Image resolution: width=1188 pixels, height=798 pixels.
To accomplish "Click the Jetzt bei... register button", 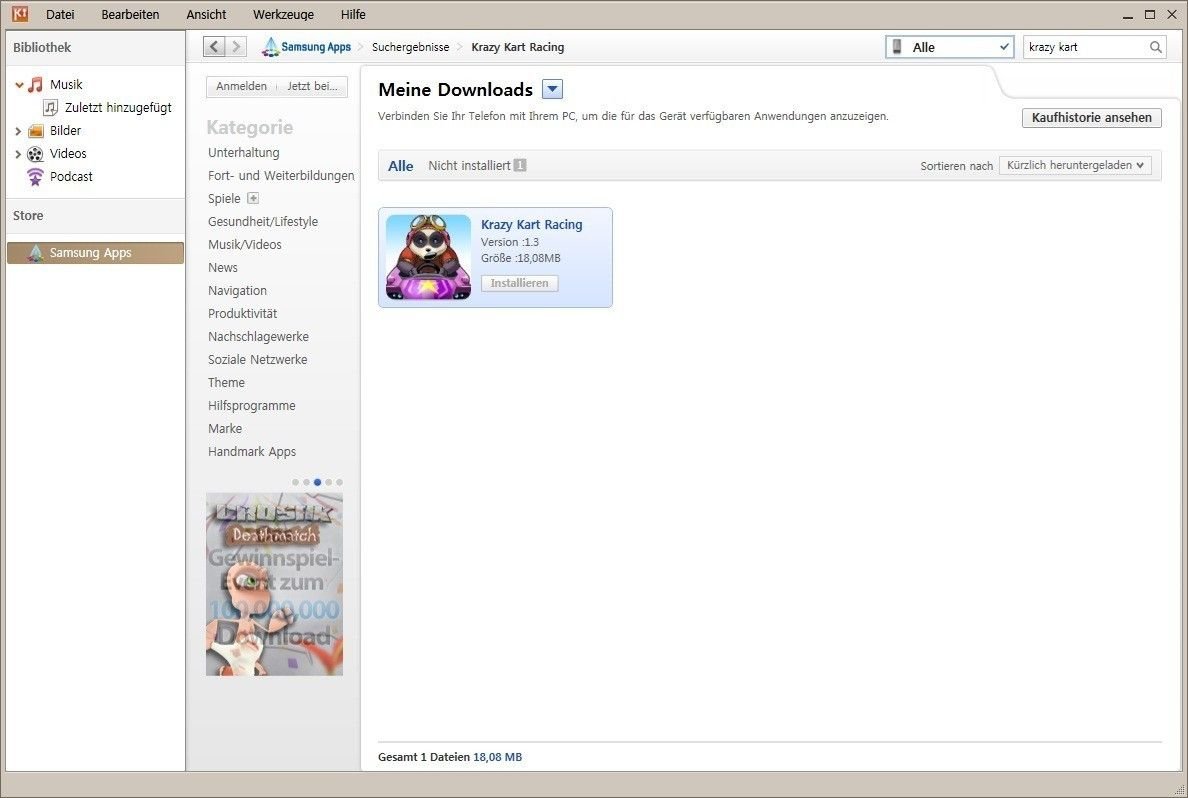I will (312, 86).
